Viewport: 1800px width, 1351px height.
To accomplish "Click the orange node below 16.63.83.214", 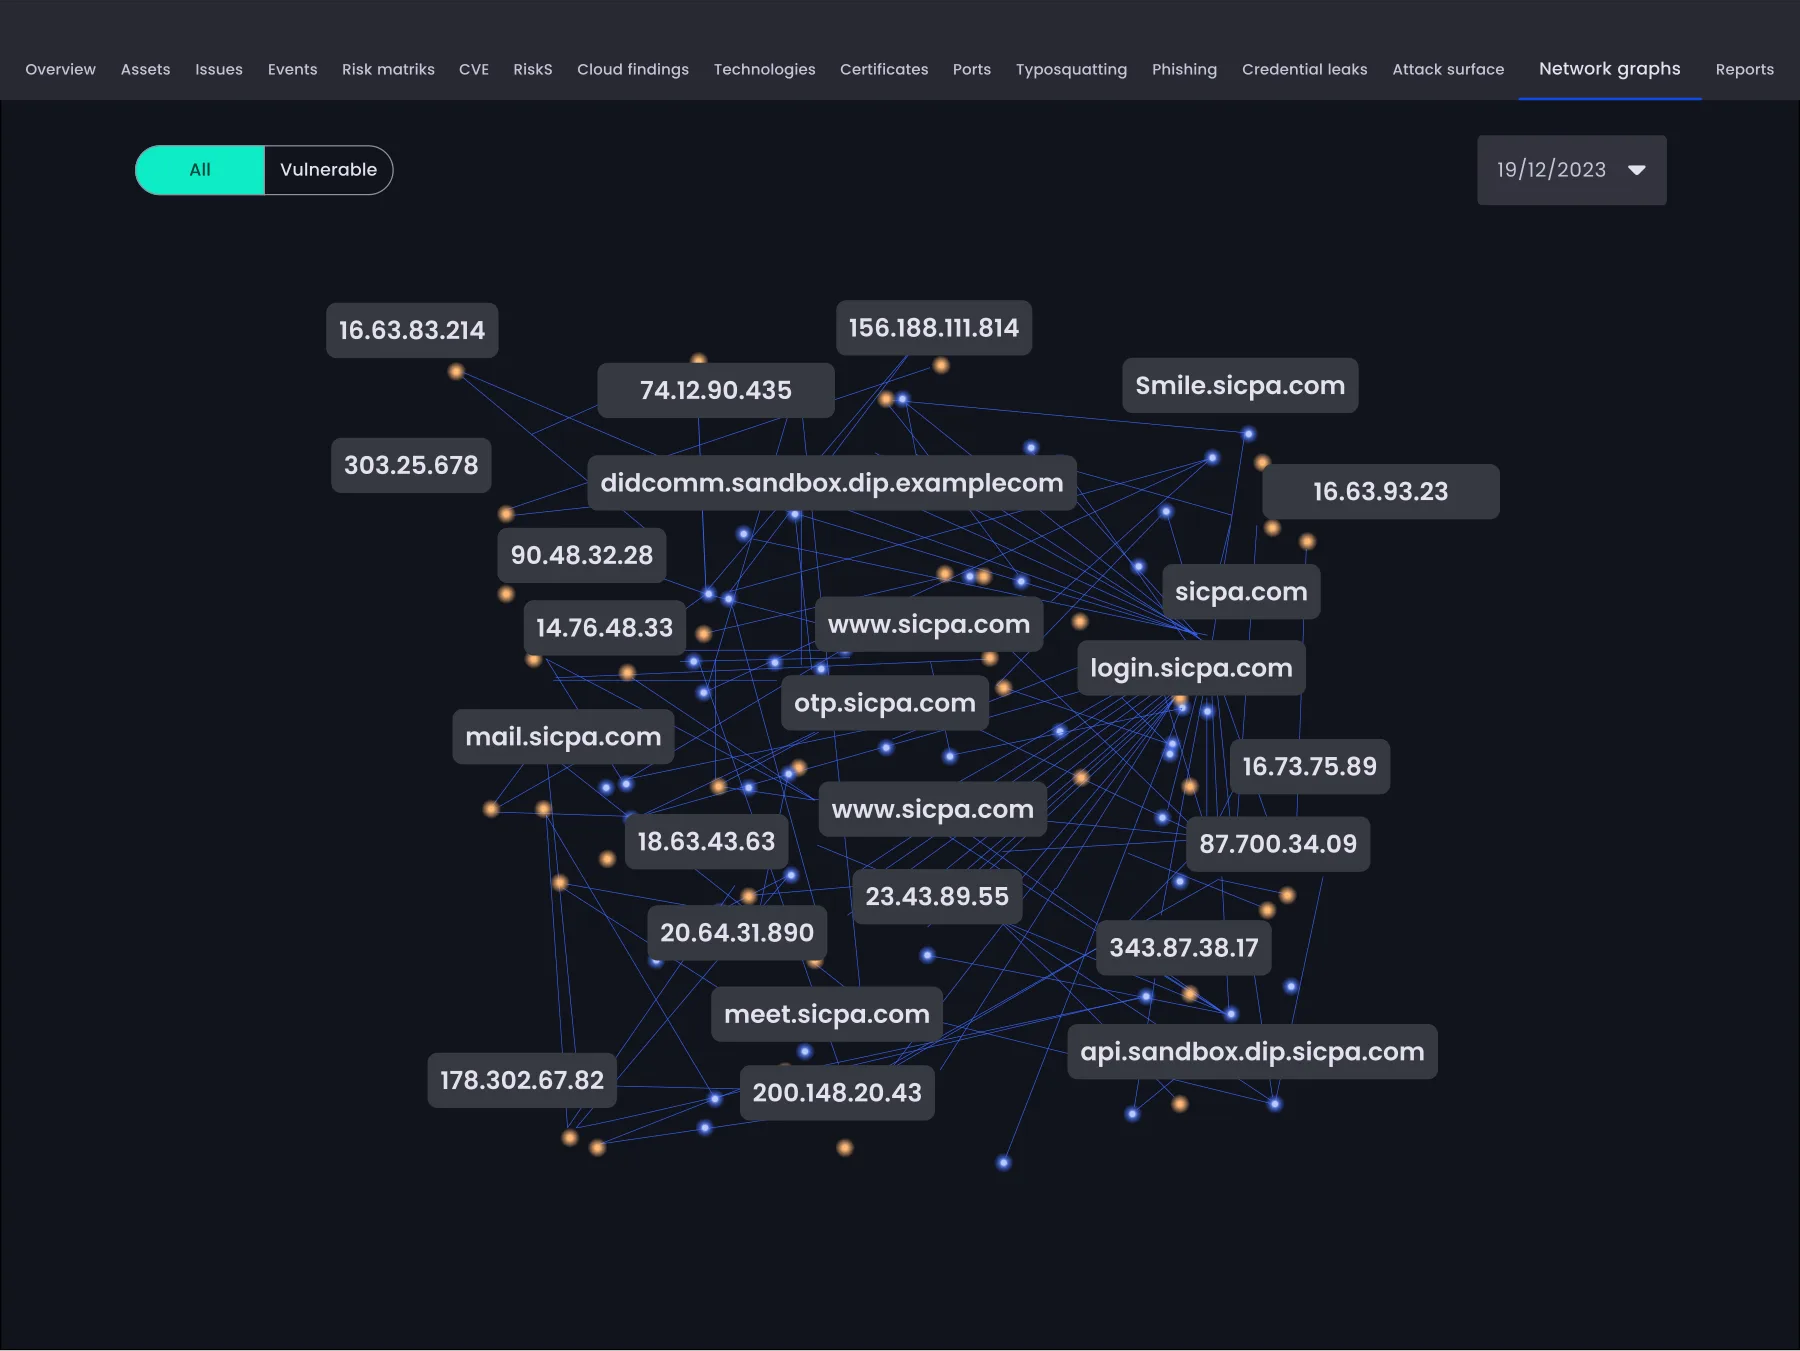I will pyautogui.click(x=456, y=372).
